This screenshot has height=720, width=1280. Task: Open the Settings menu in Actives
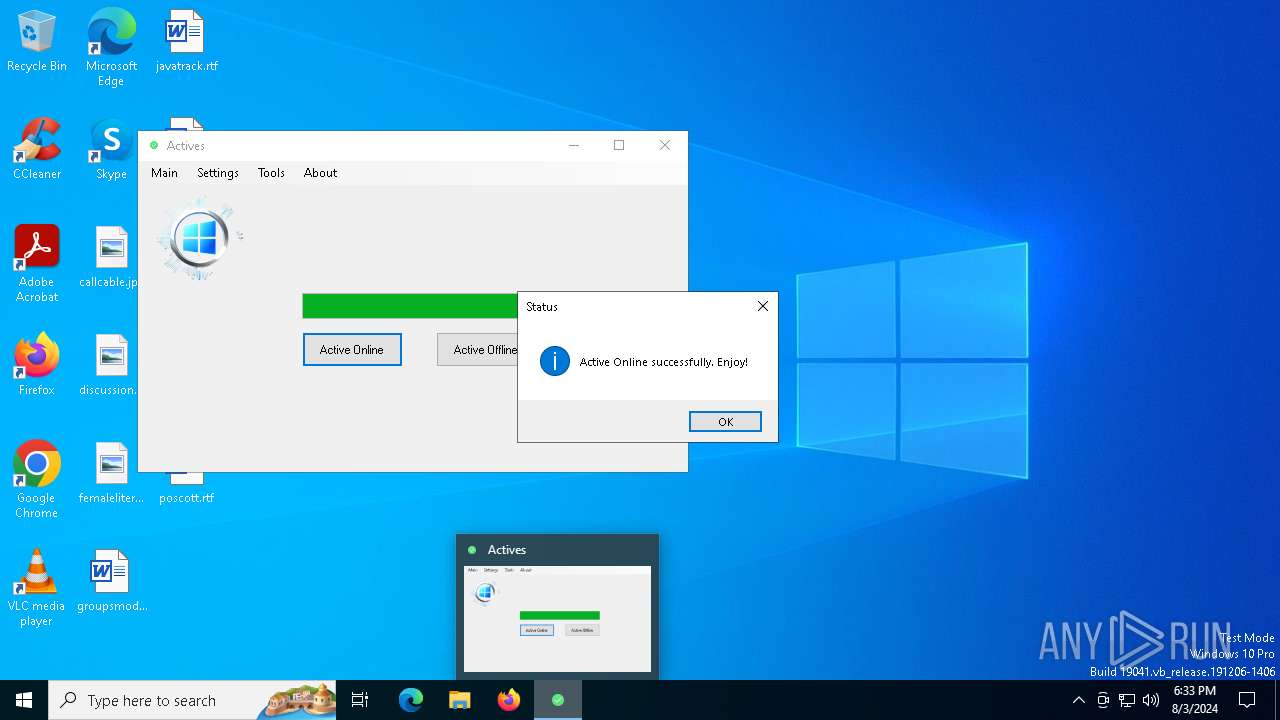218,173
